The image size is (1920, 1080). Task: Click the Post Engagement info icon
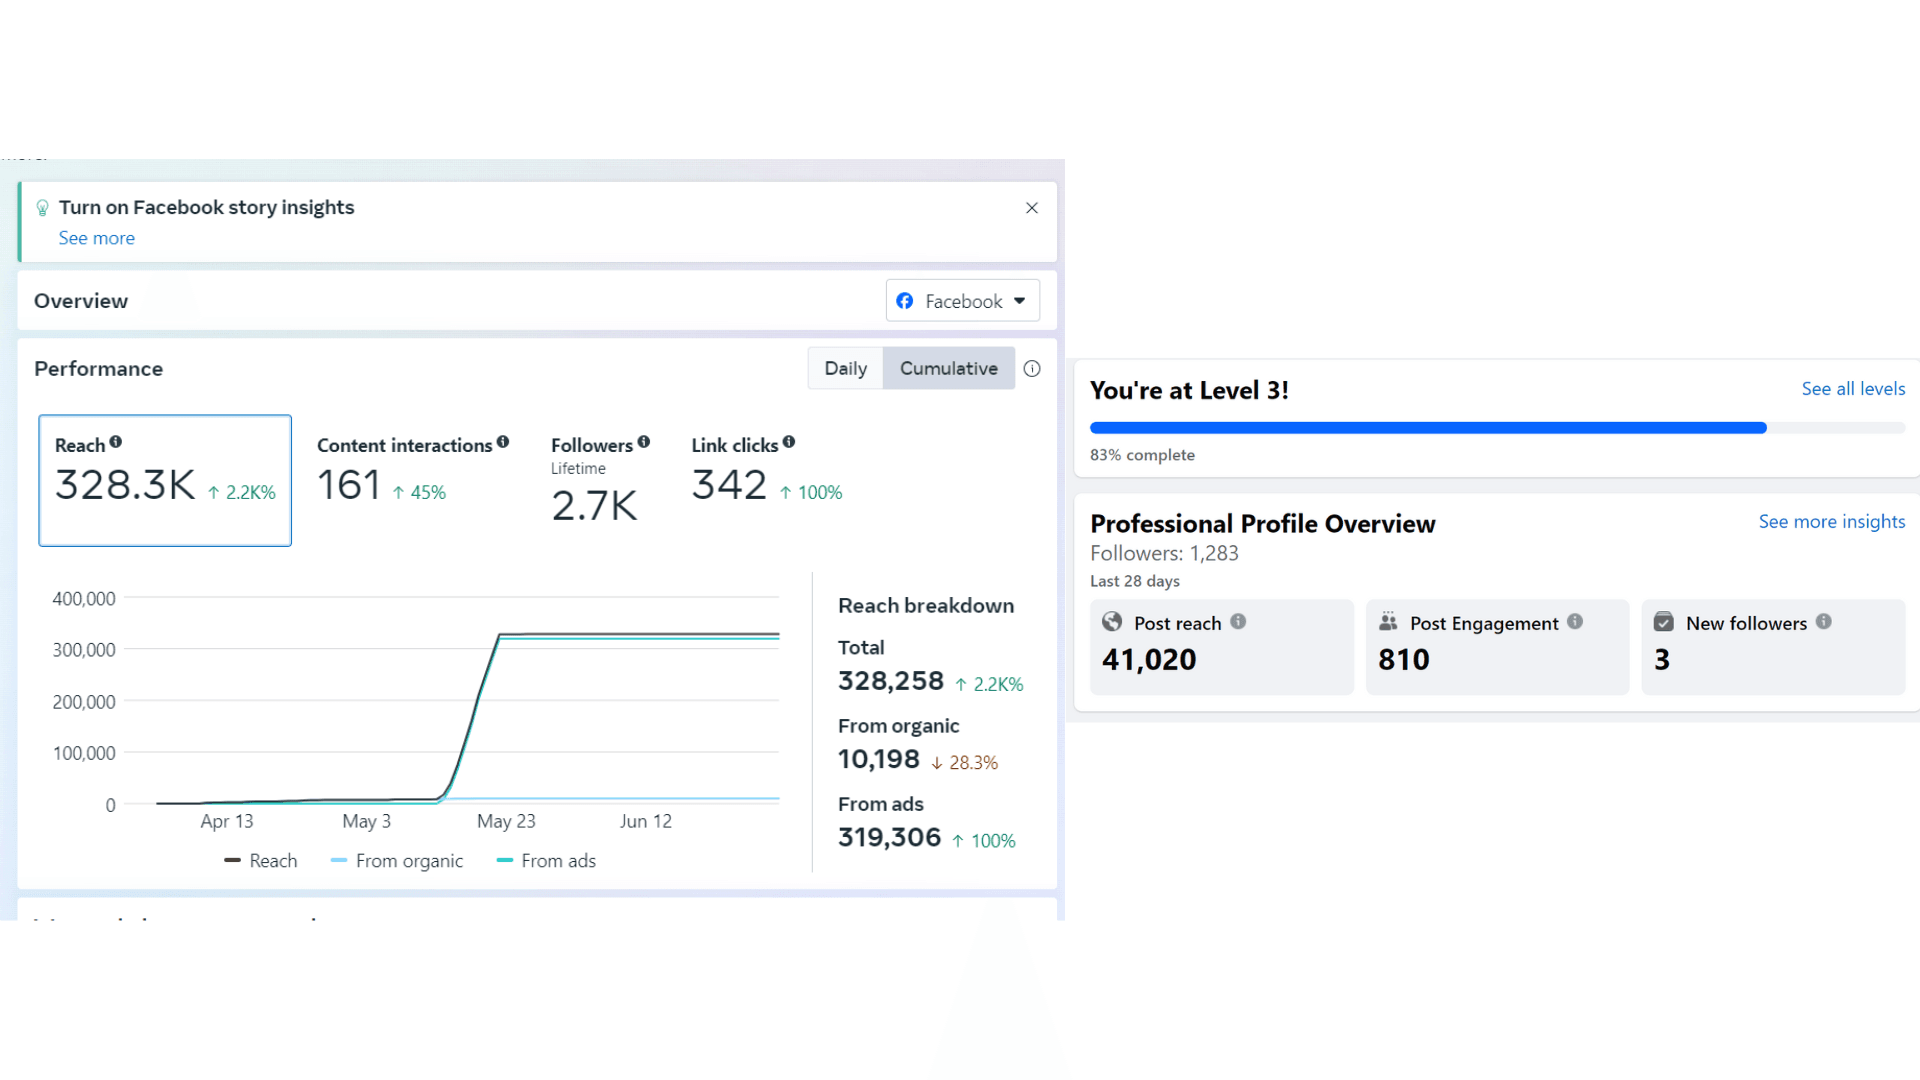click(x=1575, y=622)
